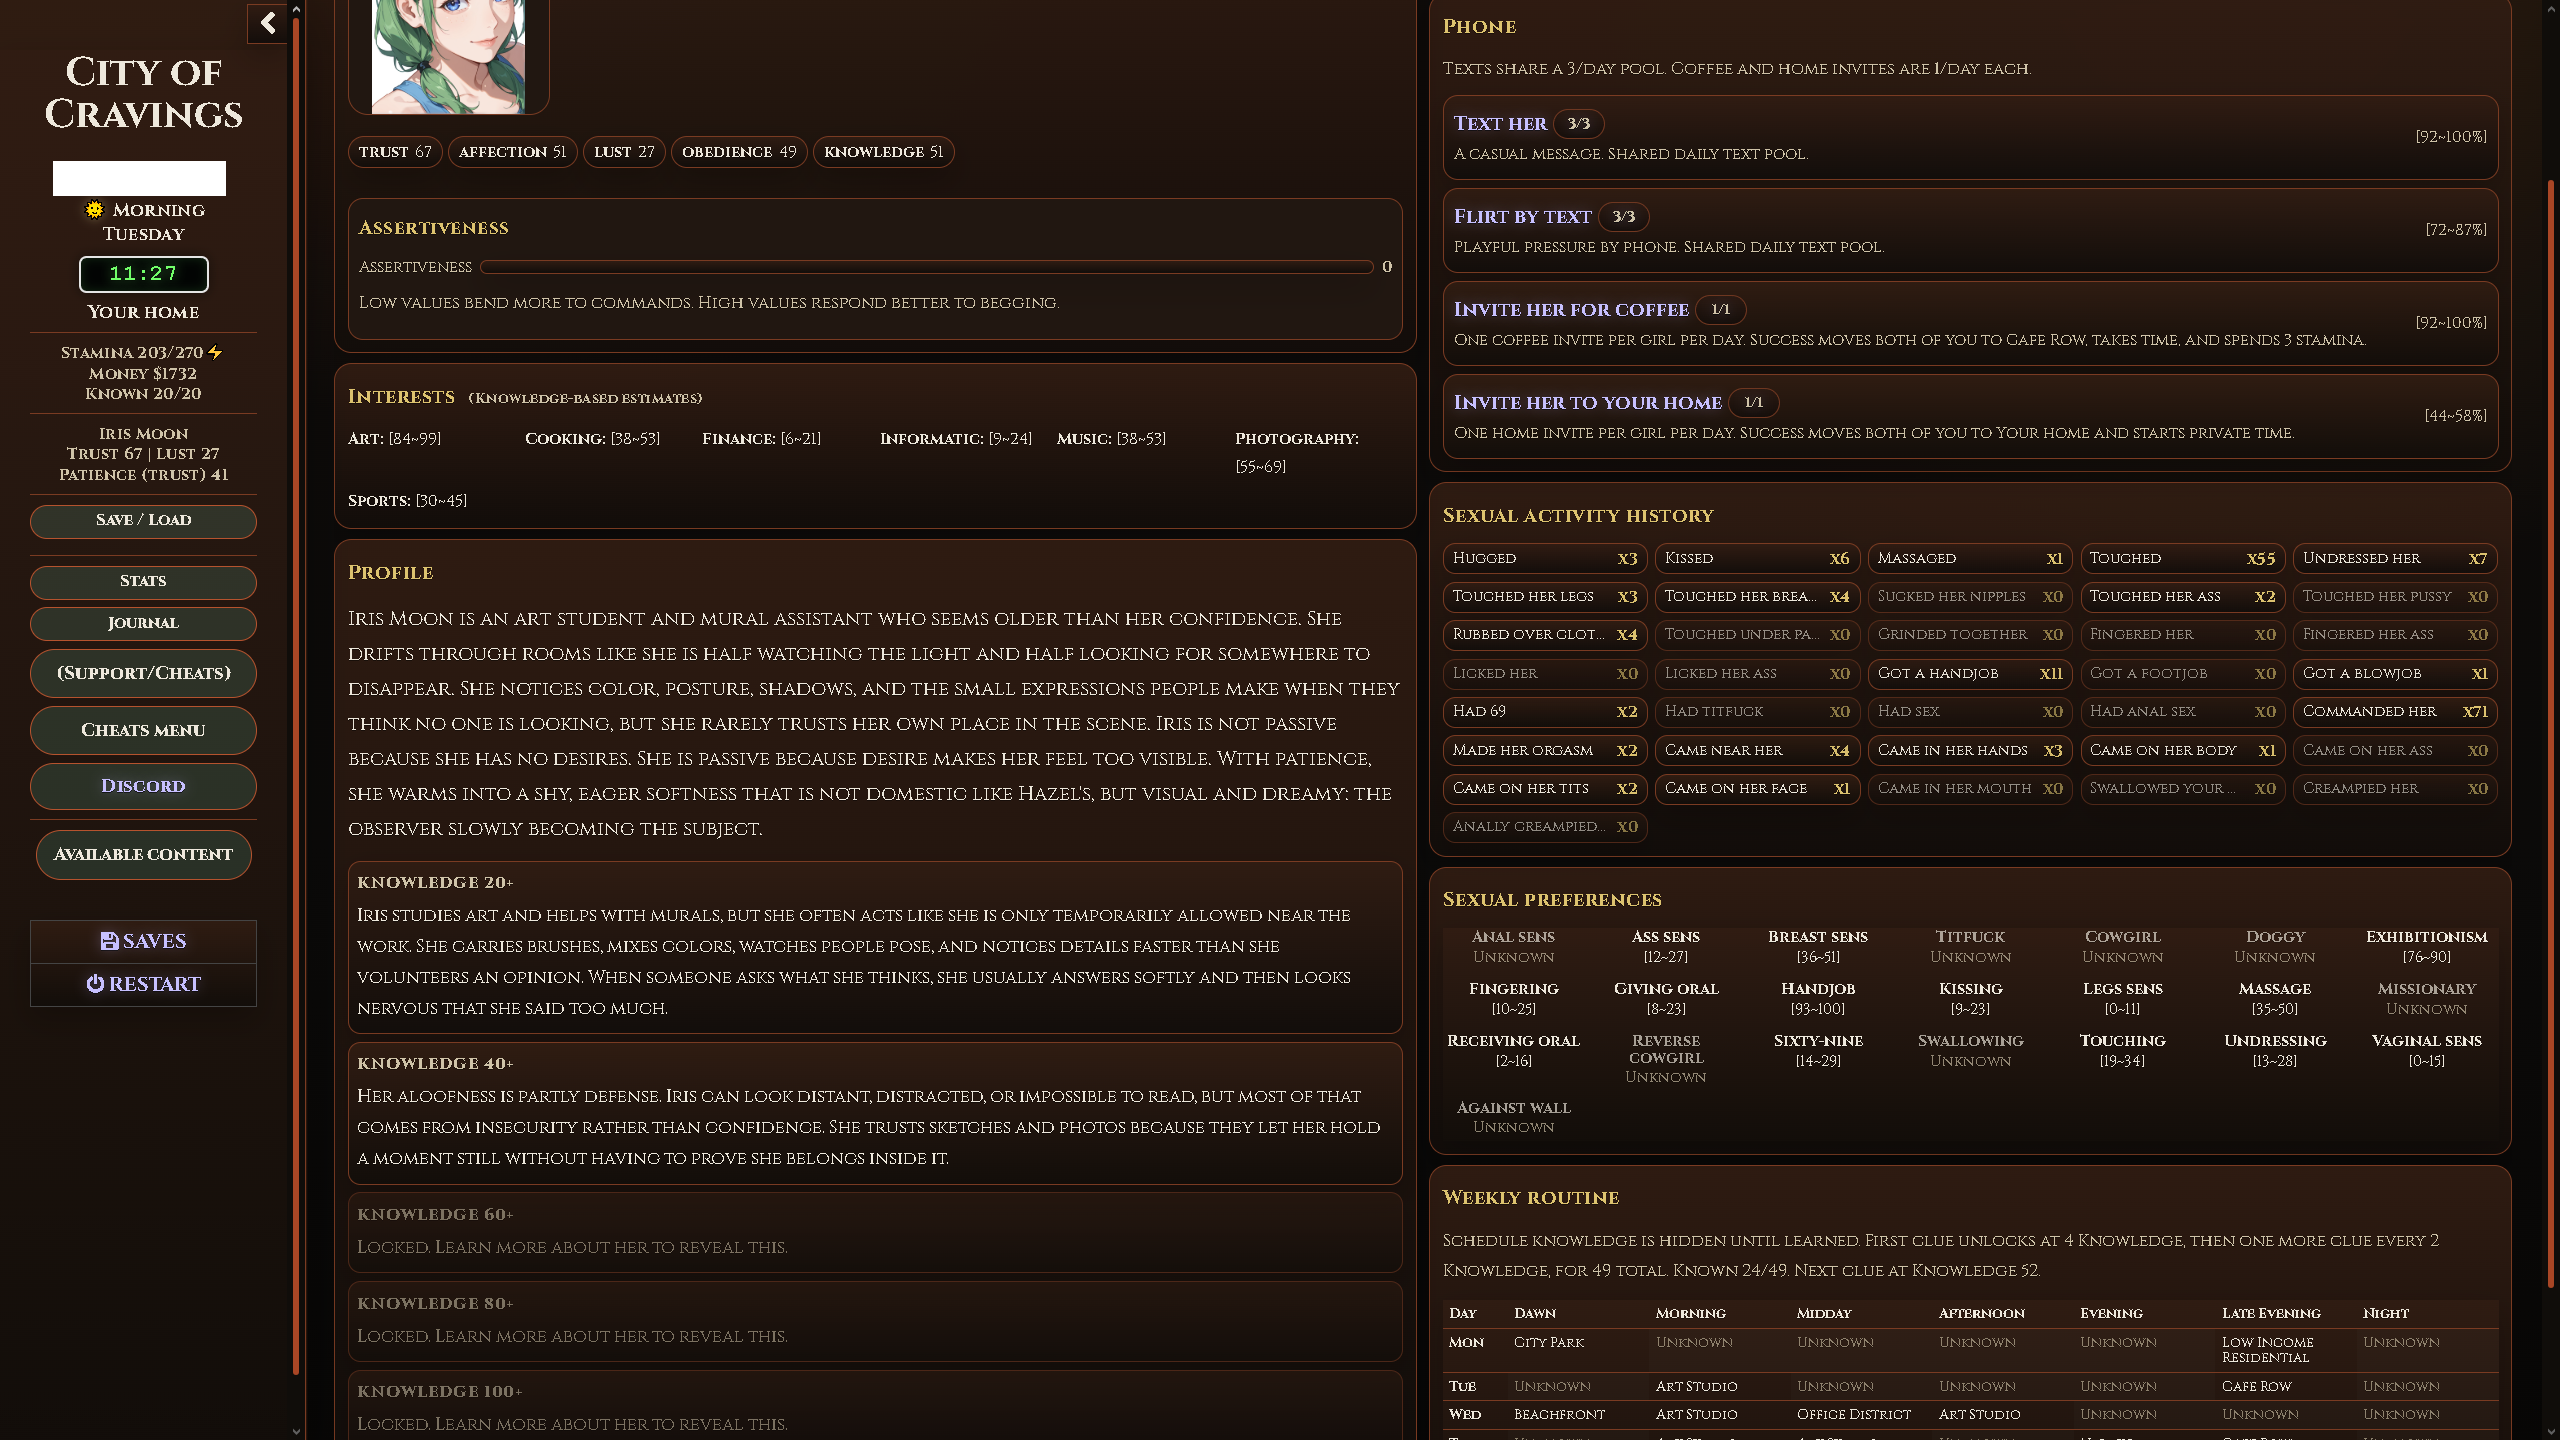Click the Exhibitionism preference [76~90]
2560x1440 pixels.
click(2426, 946)
